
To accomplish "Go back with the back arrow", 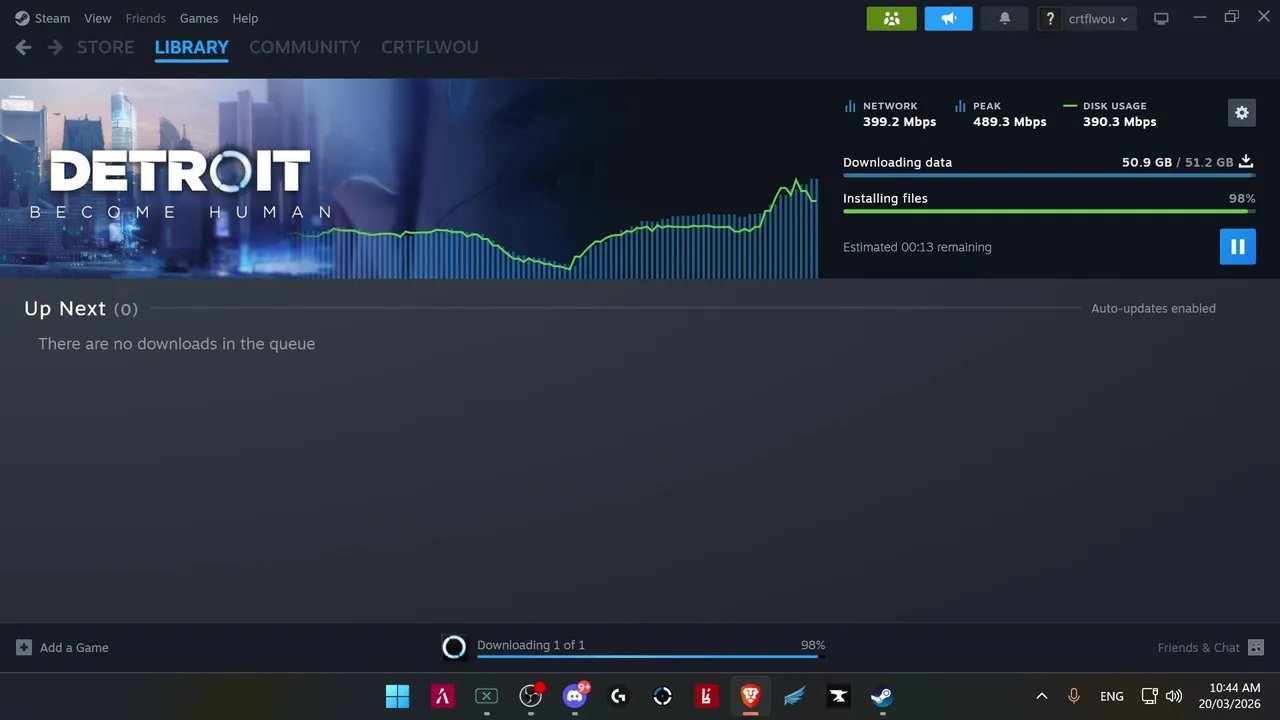I will [x=24, y=47].
